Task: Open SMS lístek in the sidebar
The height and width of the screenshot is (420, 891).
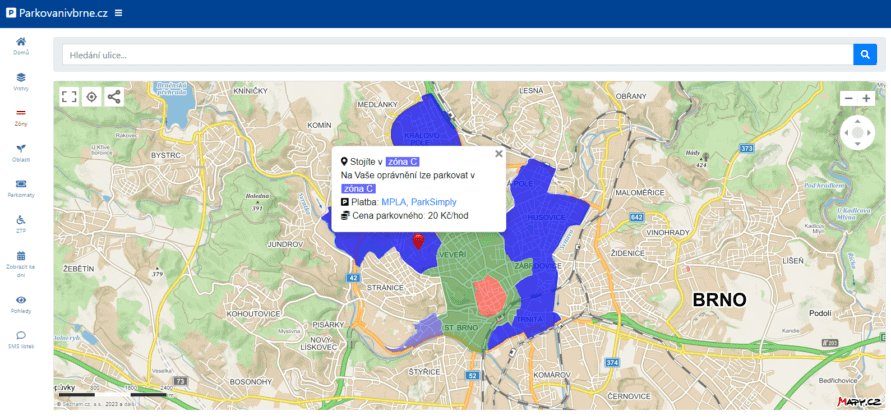Action: pyautogui.click(x=21, y=340)
